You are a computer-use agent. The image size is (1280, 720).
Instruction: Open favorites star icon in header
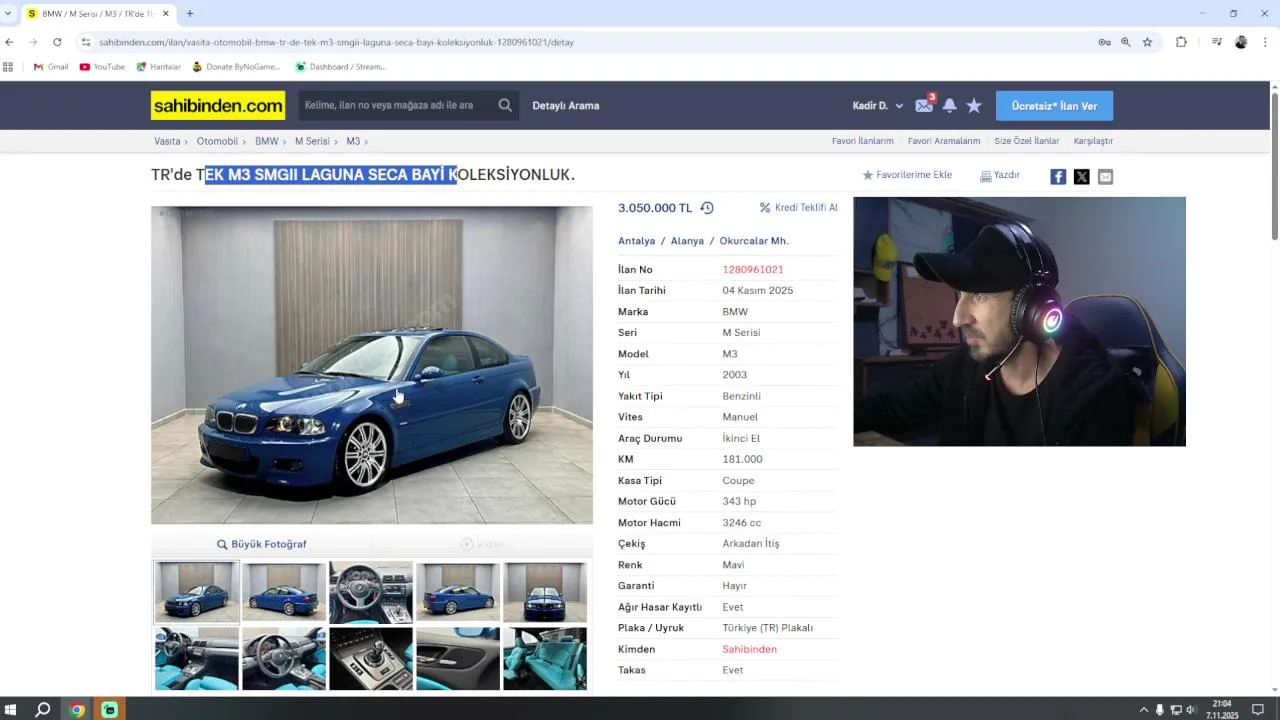[974, 105]
